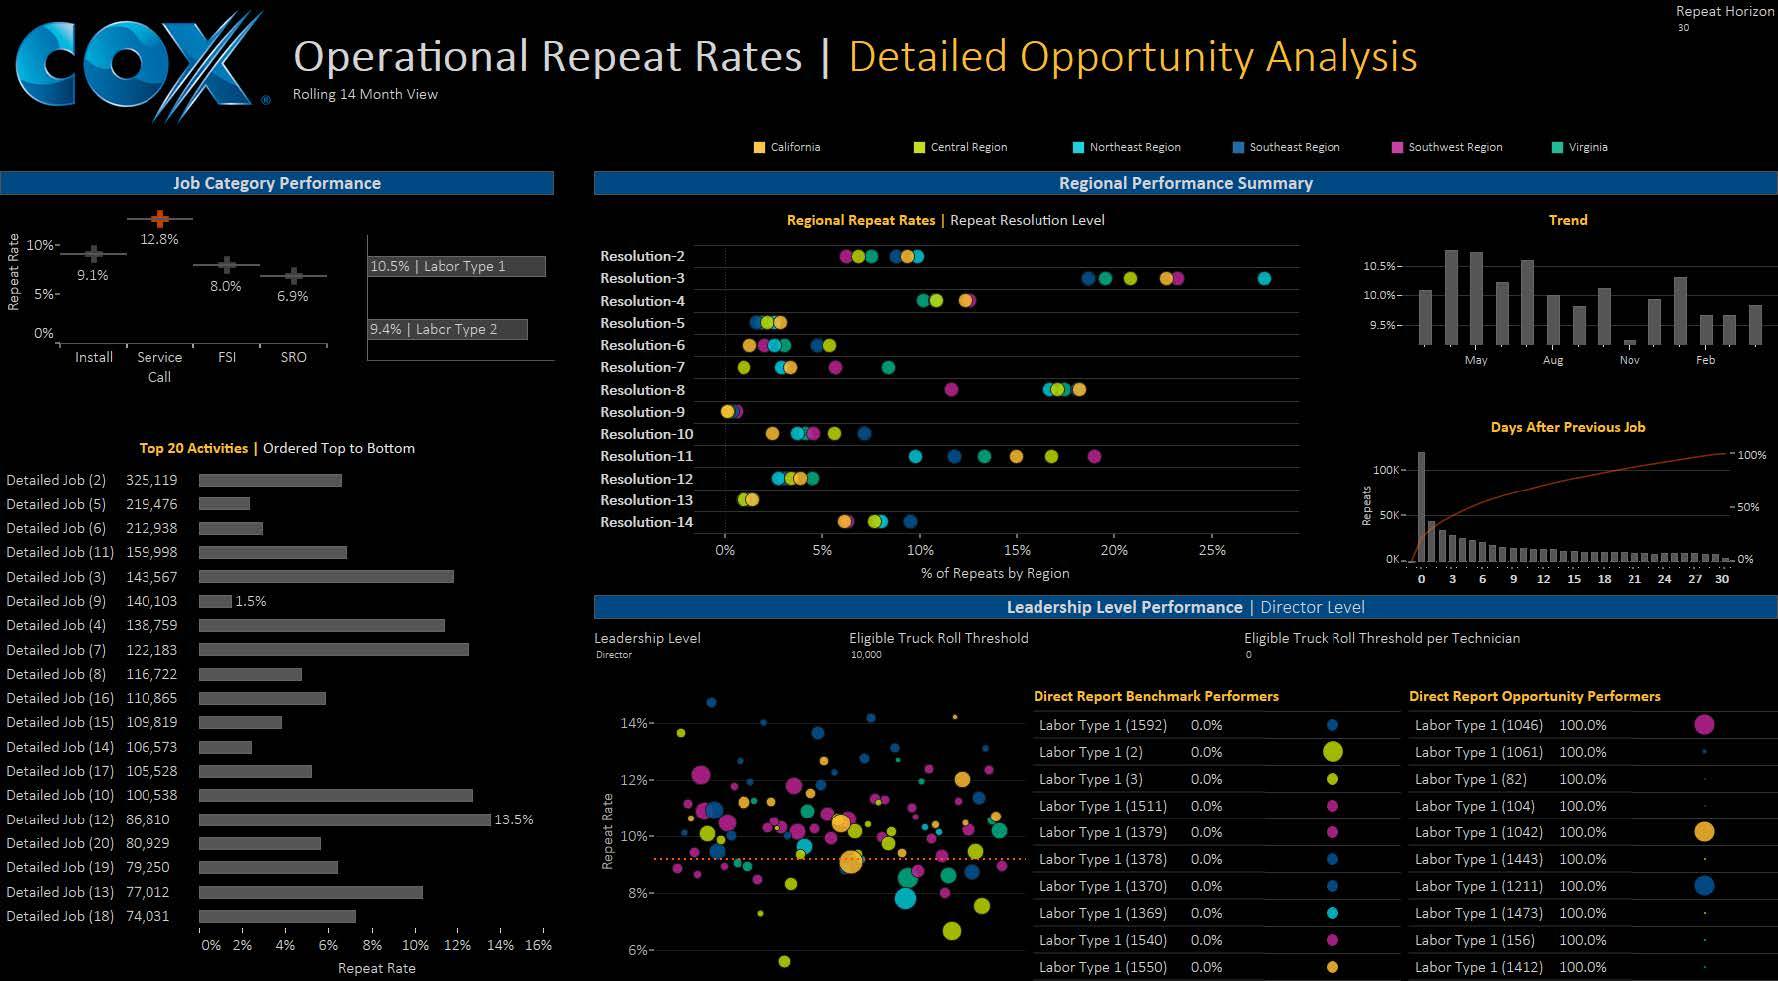The image size is (1778, 981).
Task: Select the 9.4% Labor Type 2 bar
Action: (x=447, y=329)
